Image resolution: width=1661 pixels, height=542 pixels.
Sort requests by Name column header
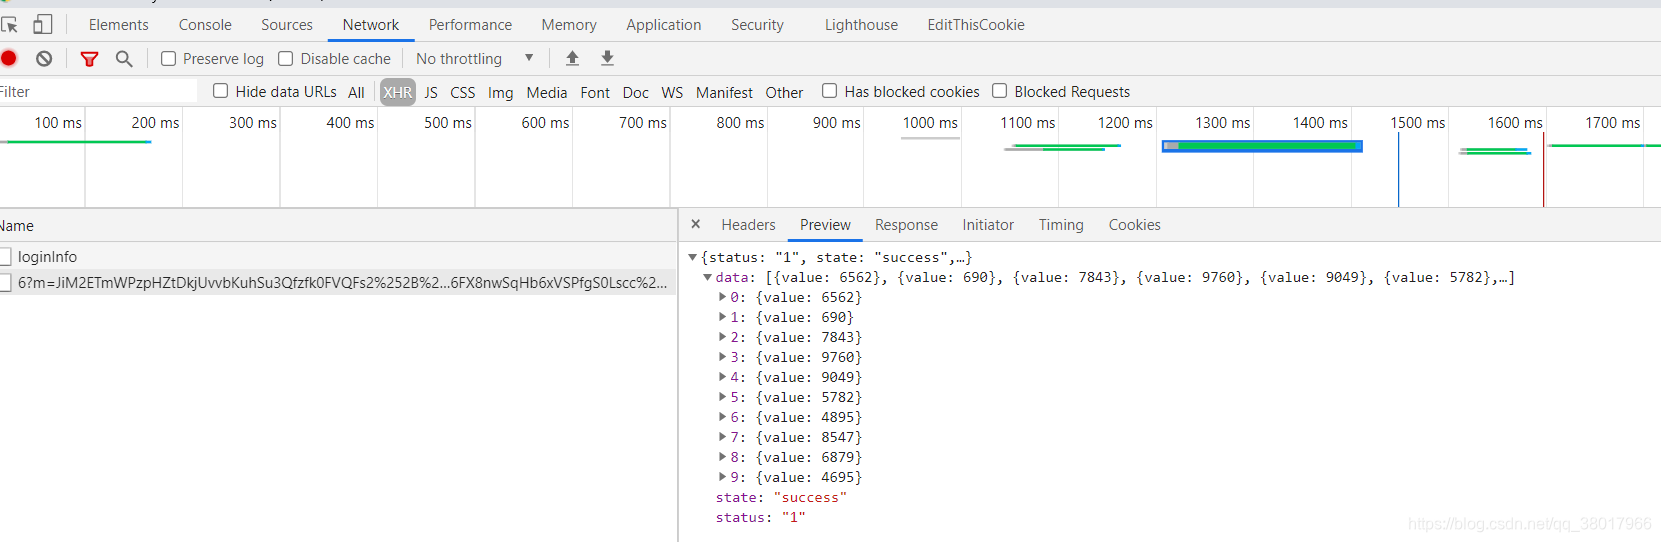point(338,226)
